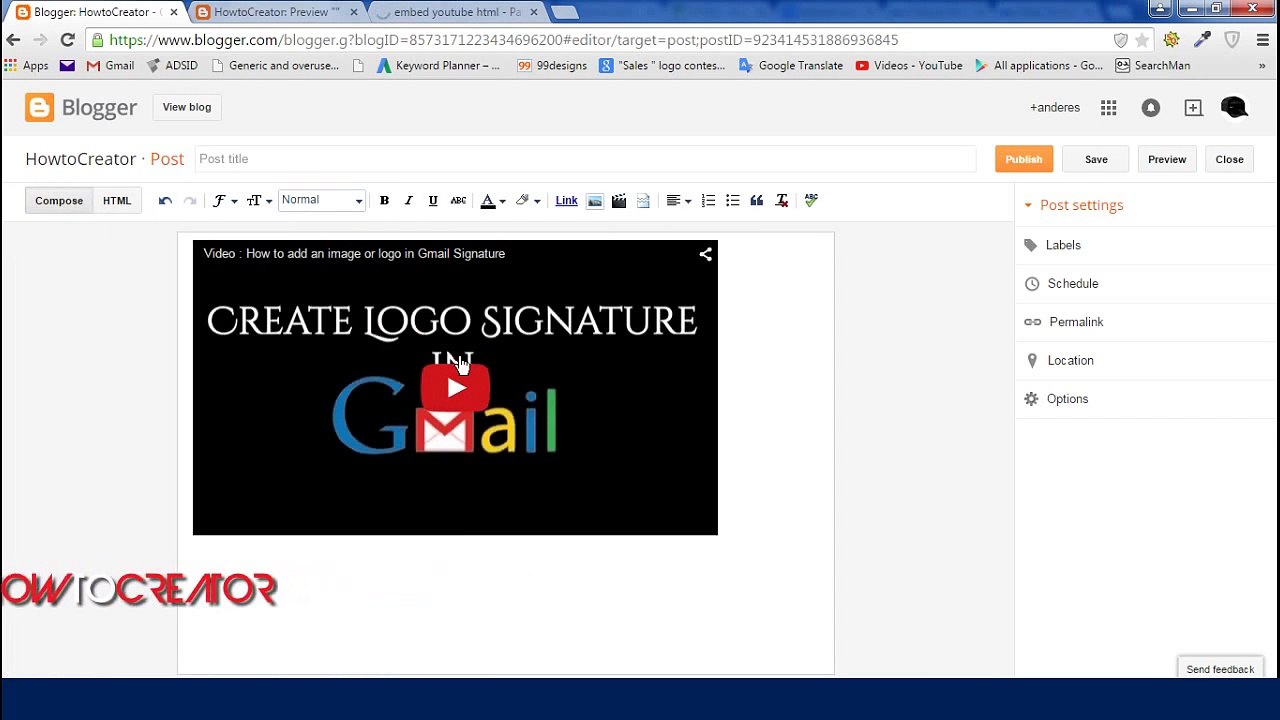Open Google notifications bell
1280x720 pixels.
(1151, 108)
